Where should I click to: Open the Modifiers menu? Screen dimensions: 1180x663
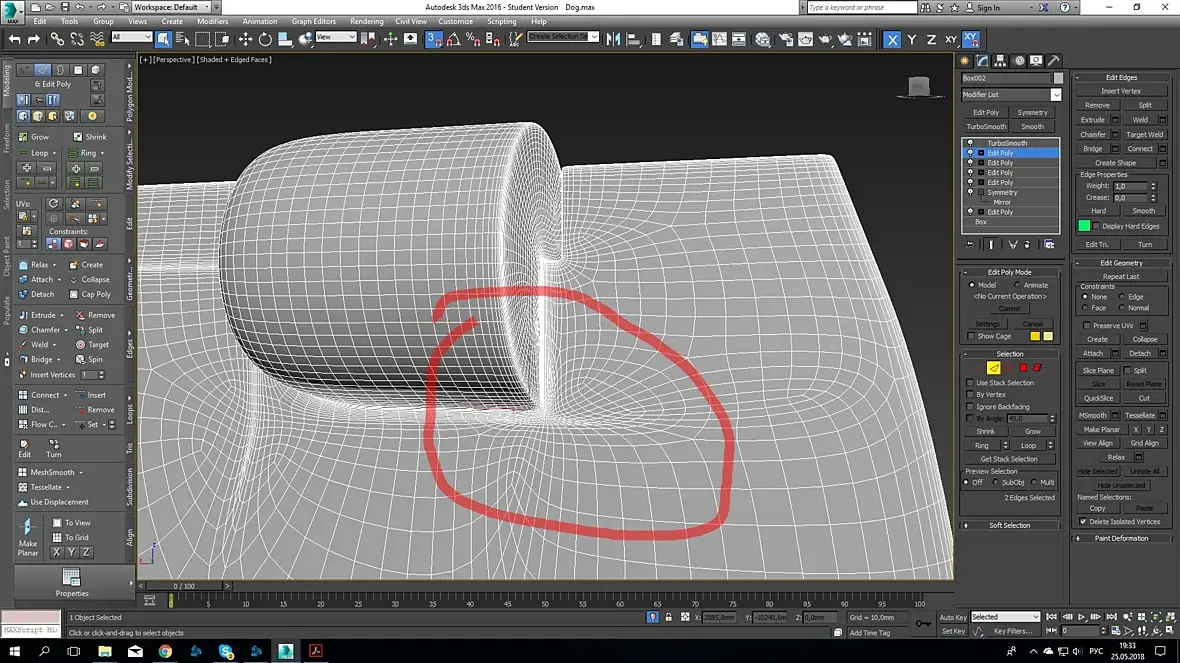212,21
